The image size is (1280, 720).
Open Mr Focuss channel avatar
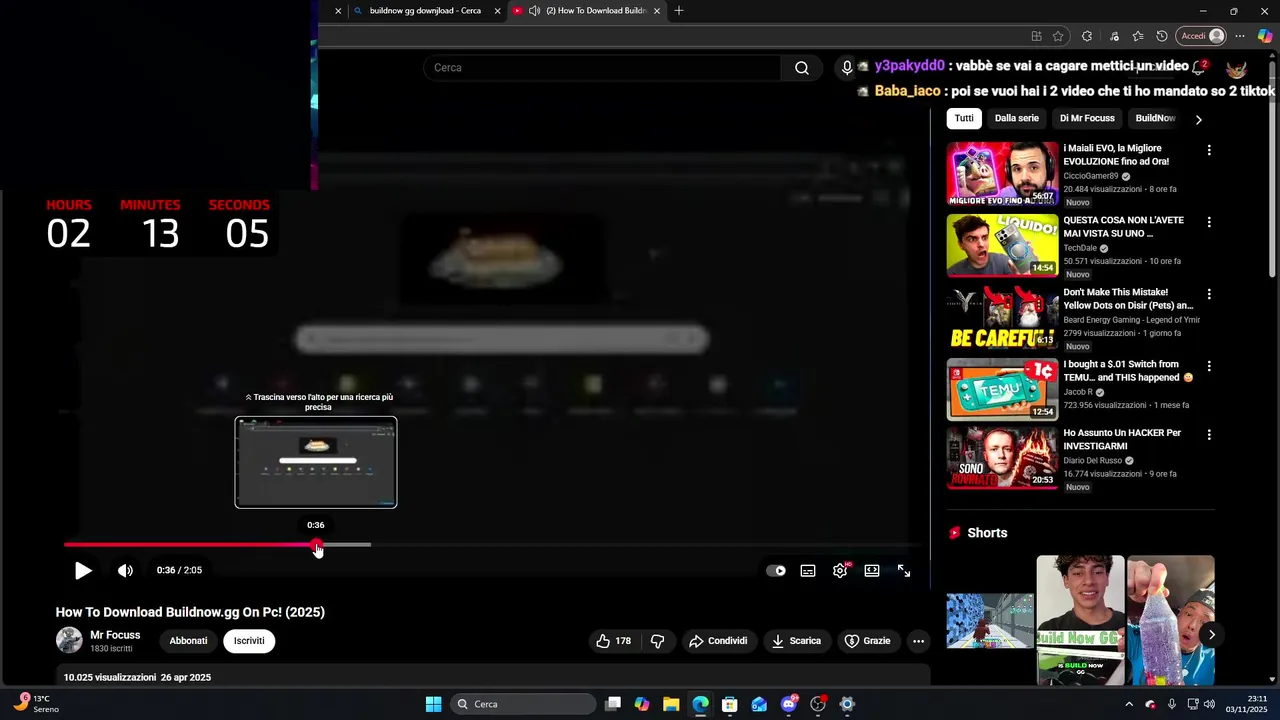[x=69, y=640]
